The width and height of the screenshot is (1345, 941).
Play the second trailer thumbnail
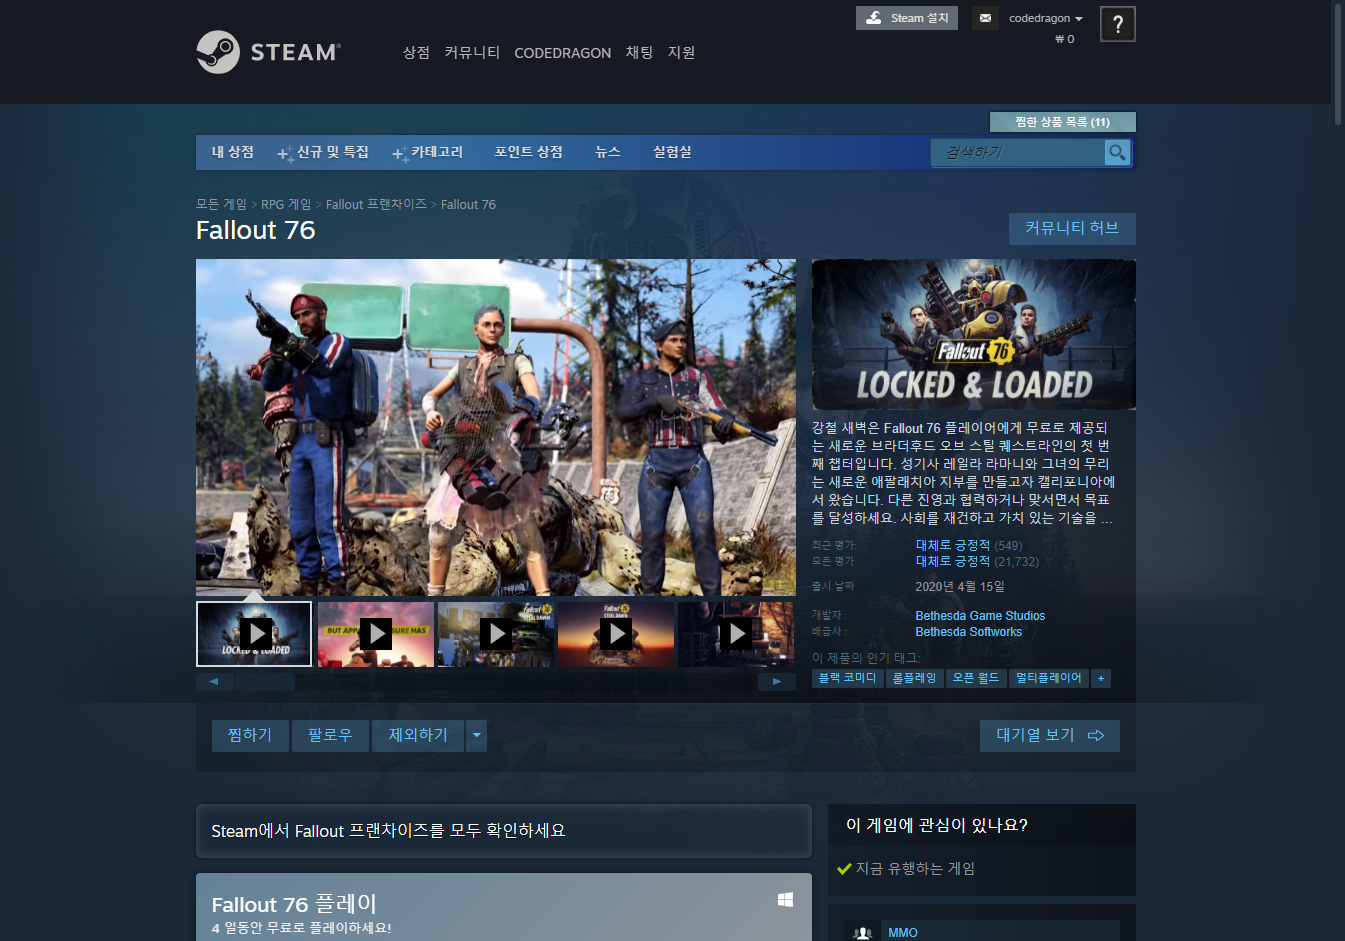coord(375,634)
